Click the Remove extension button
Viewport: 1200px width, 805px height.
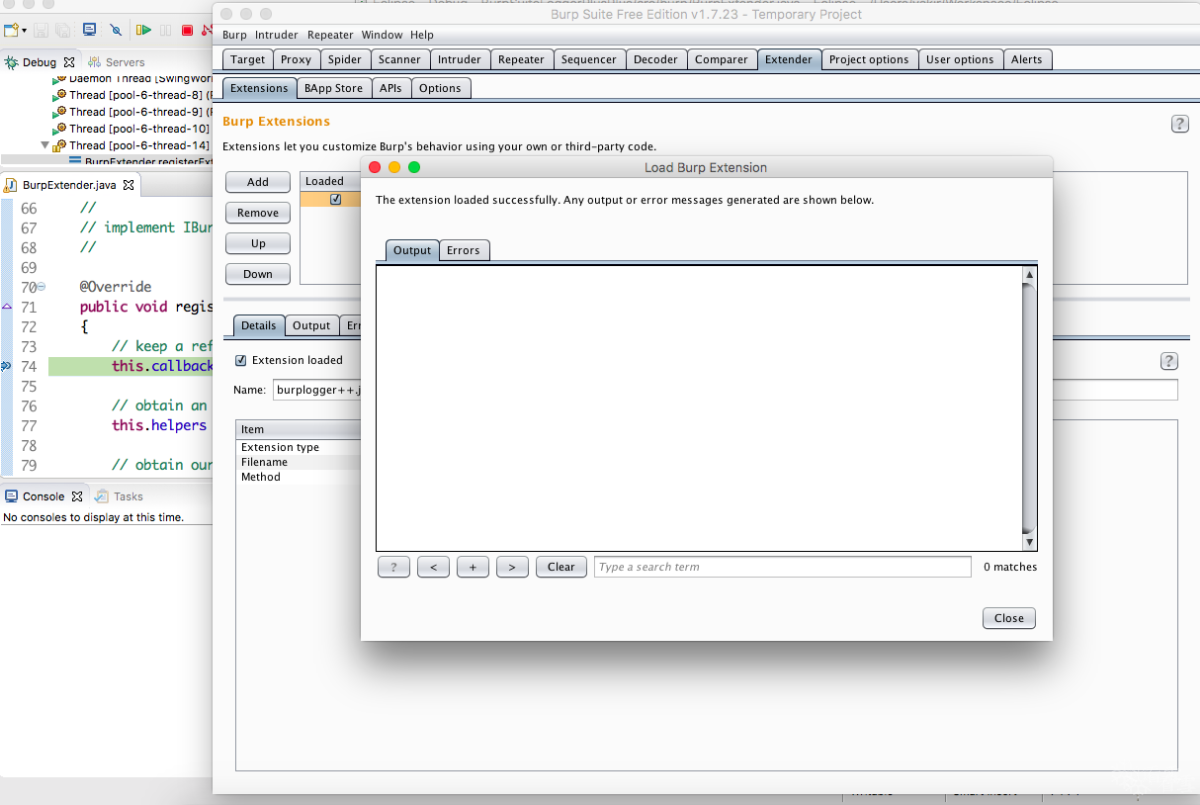258,213
